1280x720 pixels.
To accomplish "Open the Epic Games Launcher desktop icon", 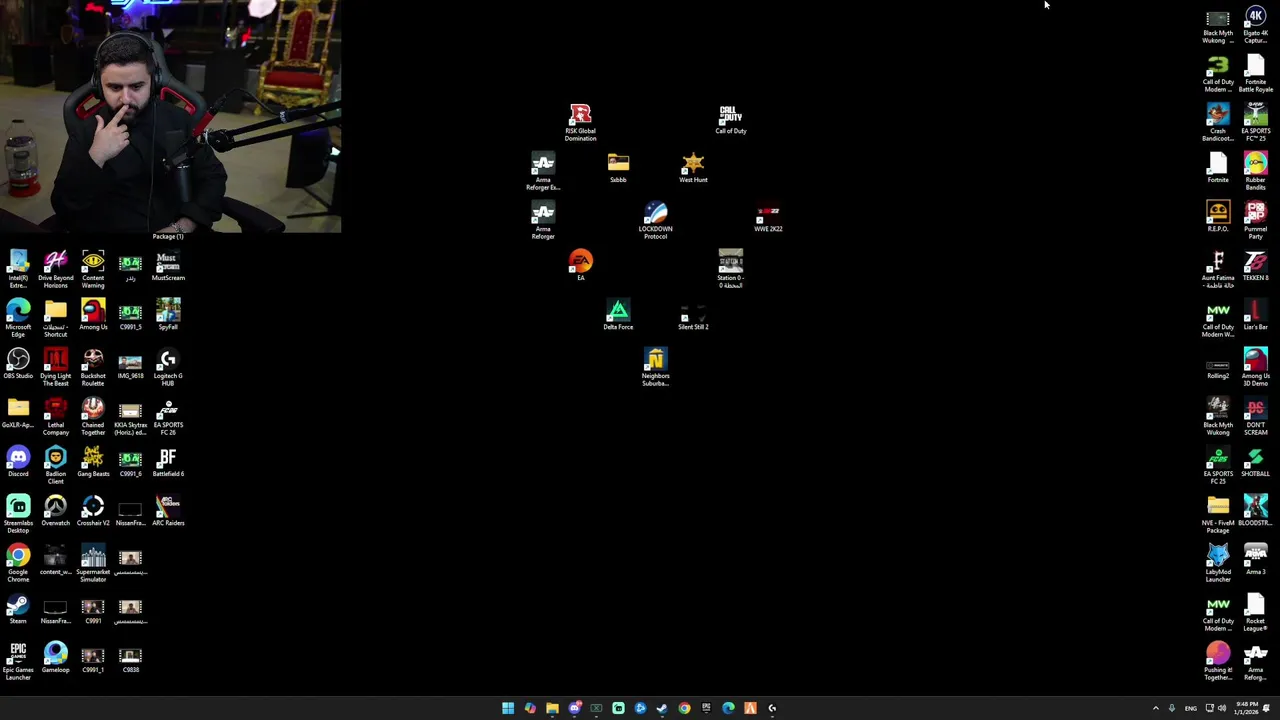I will (18, 662).
